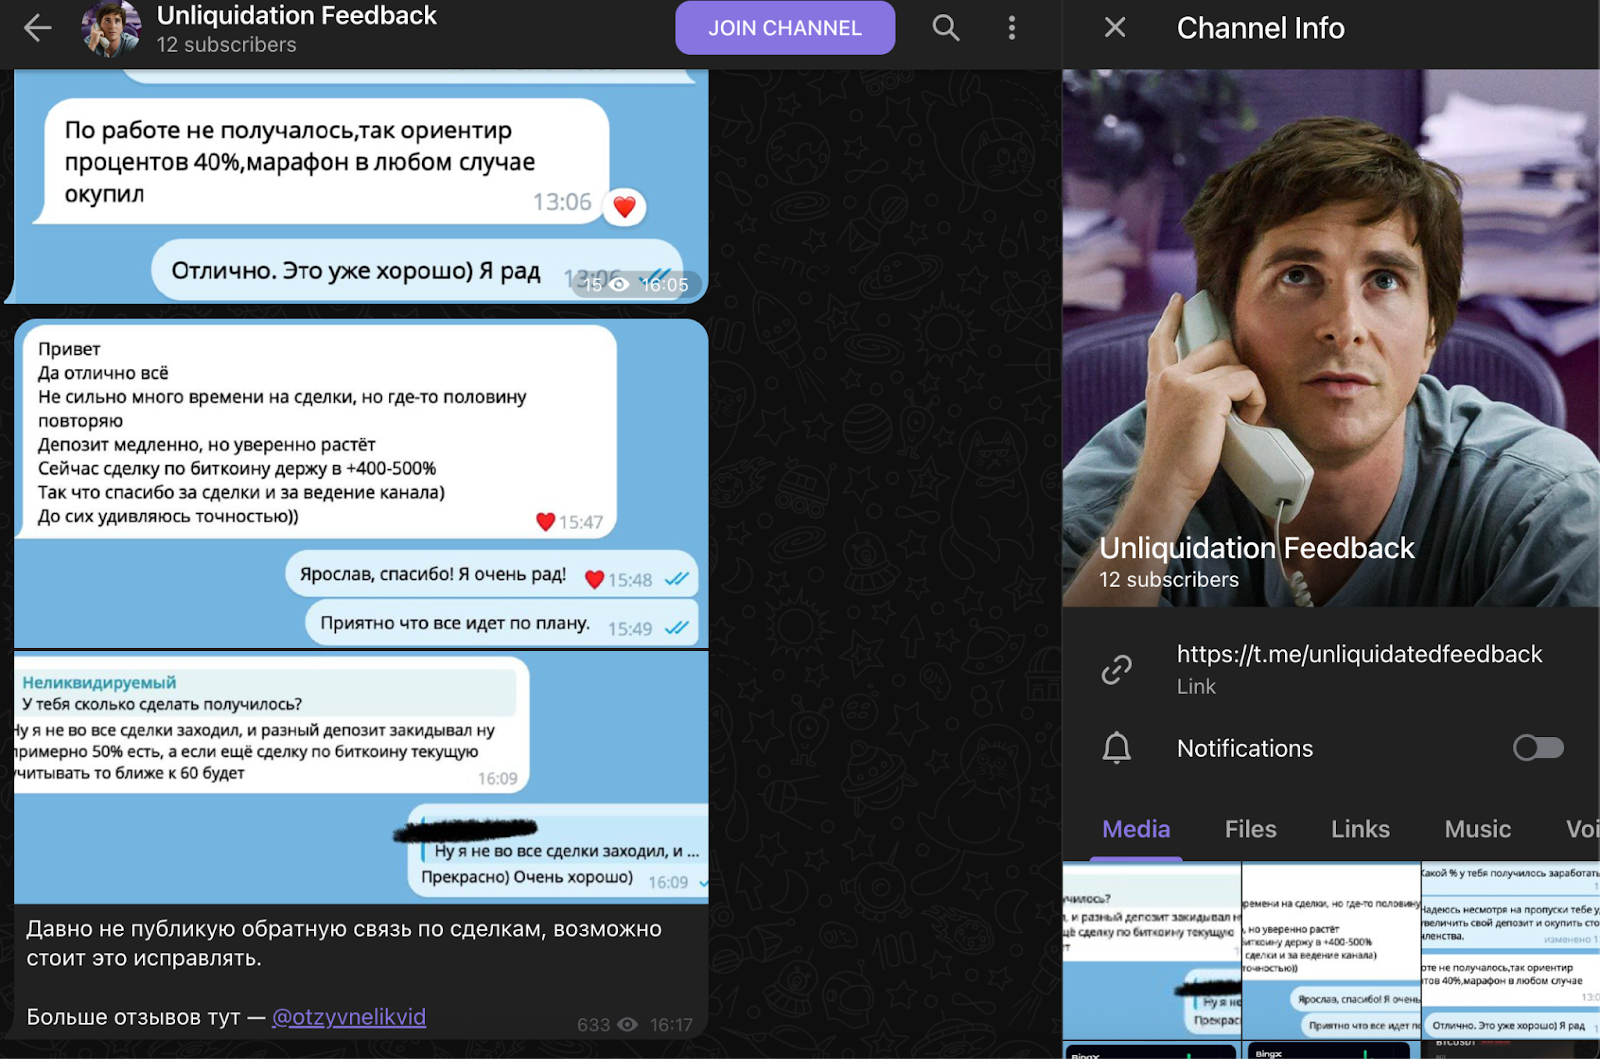Click the views eye icon near 633

point(627,1024)
